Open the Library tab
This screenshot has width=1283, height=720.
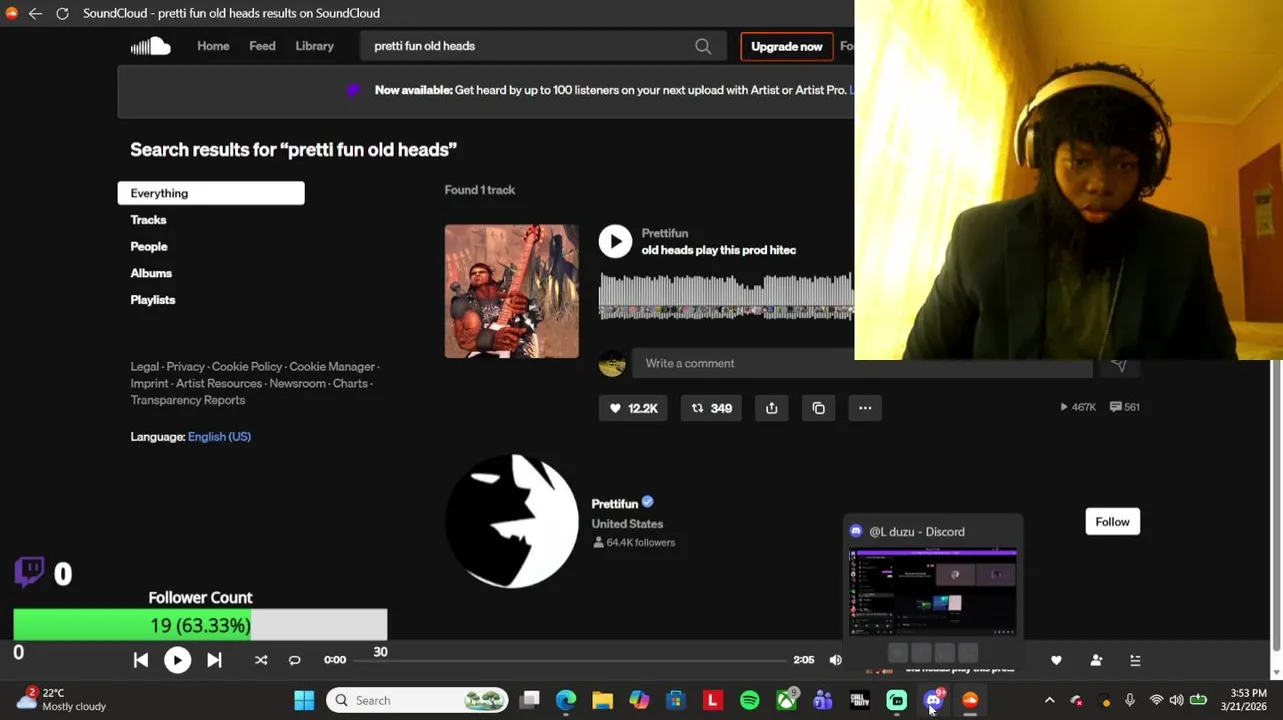(x=314, y=46)
